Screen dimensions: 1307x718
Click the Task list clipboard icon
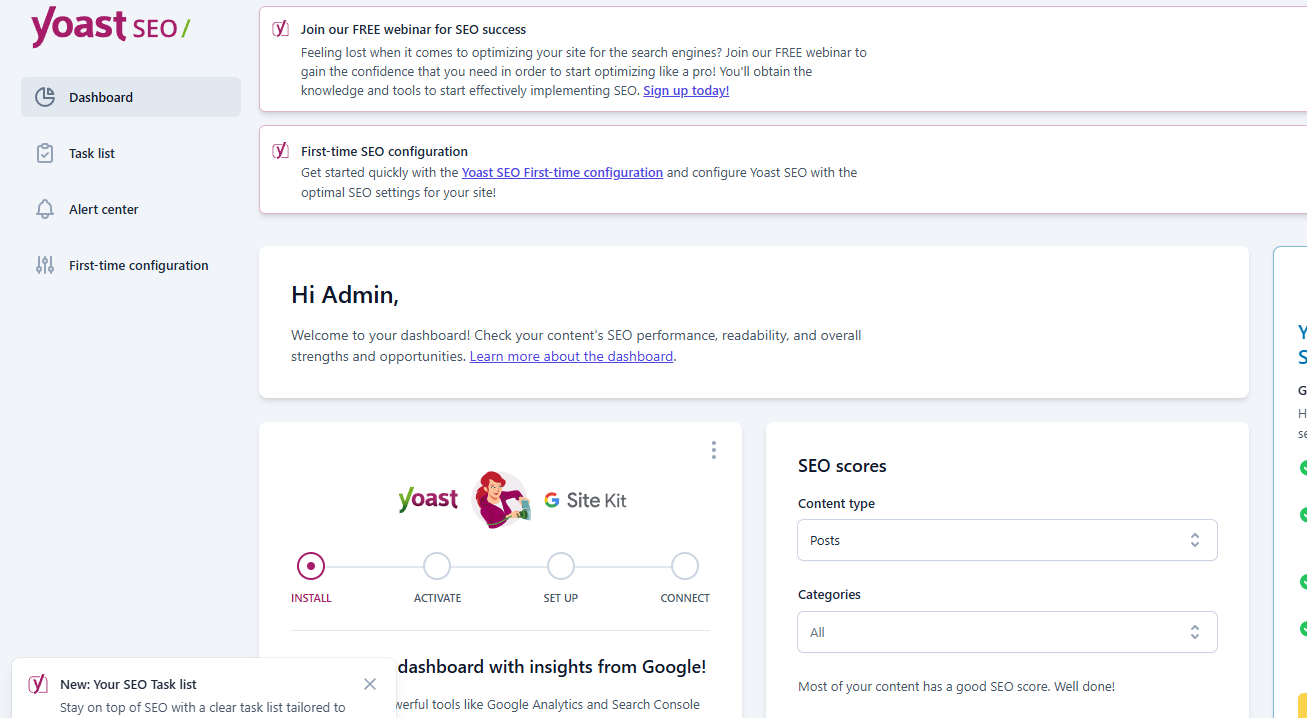(45, 153)
